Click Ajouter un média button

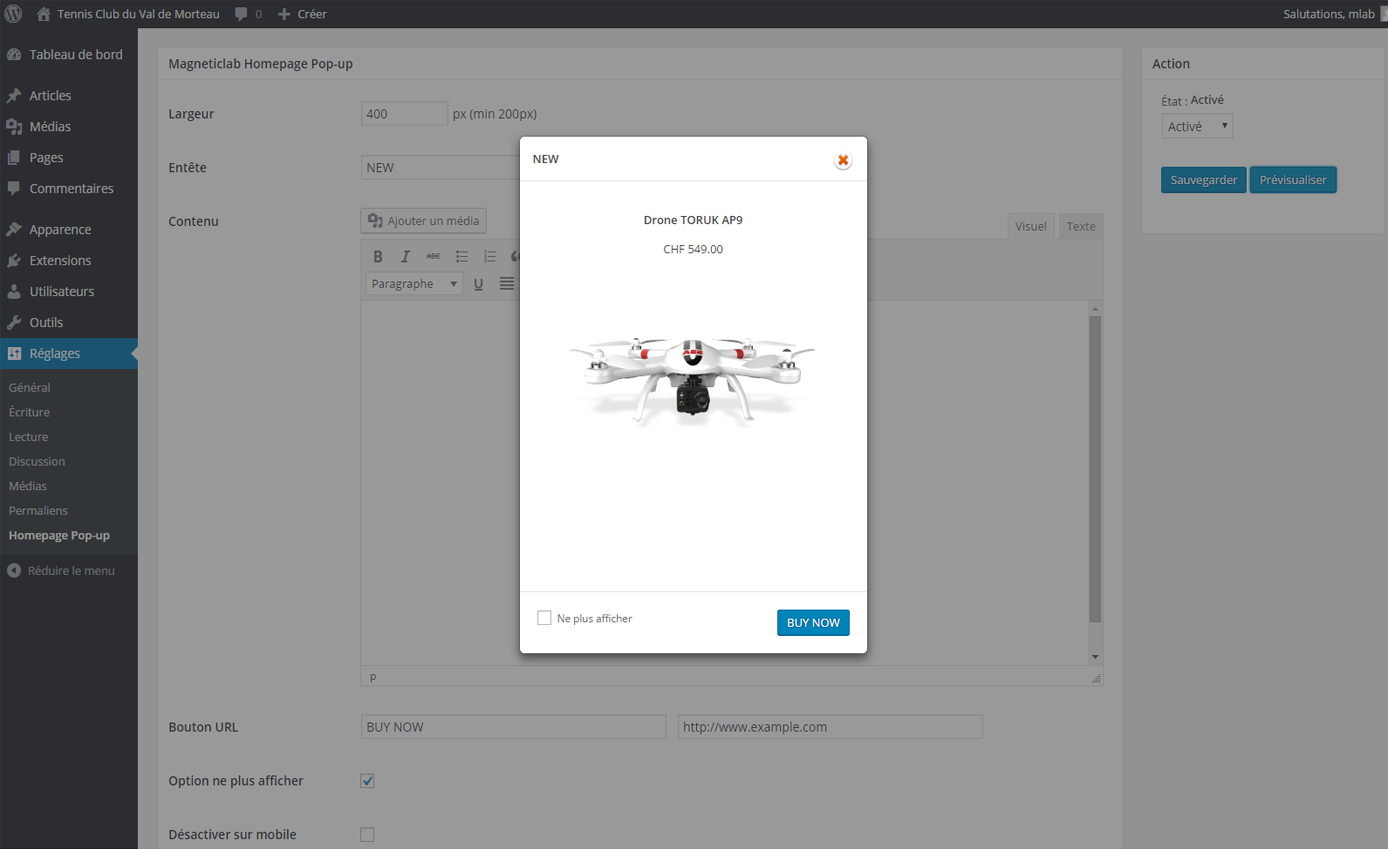point(424,220)
